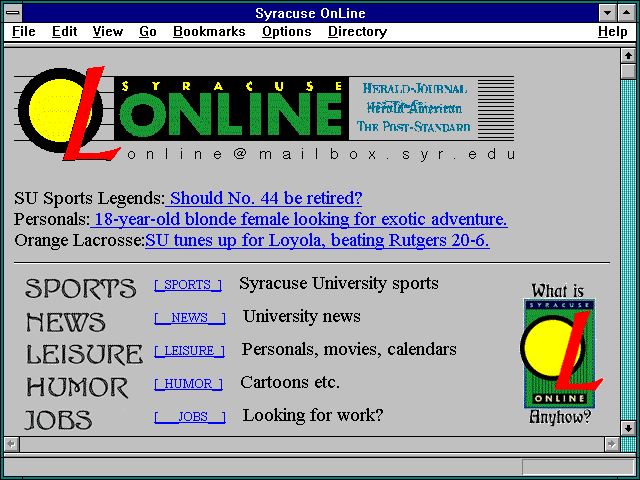Follow the [ SPORTS ] link

click(x=188, y=284)
